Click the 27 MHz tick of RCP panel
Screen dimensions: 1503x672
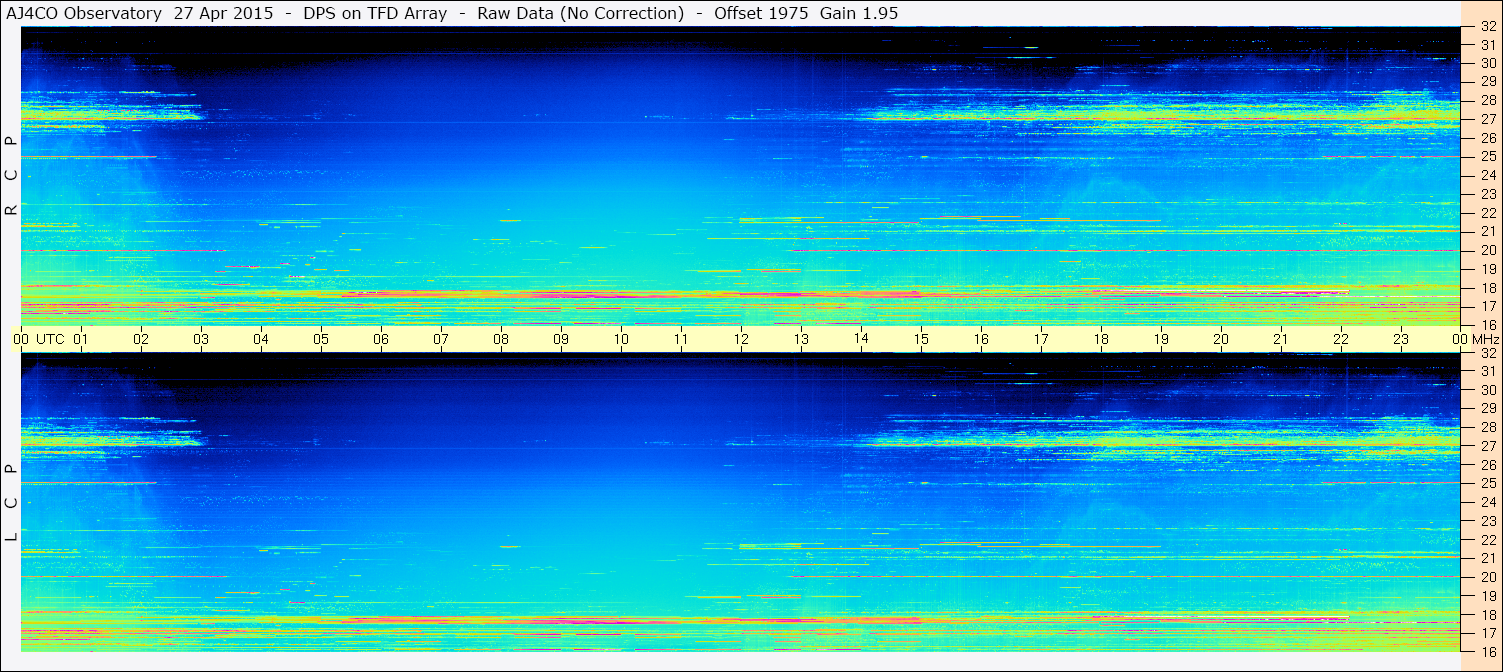(1487, 119)
